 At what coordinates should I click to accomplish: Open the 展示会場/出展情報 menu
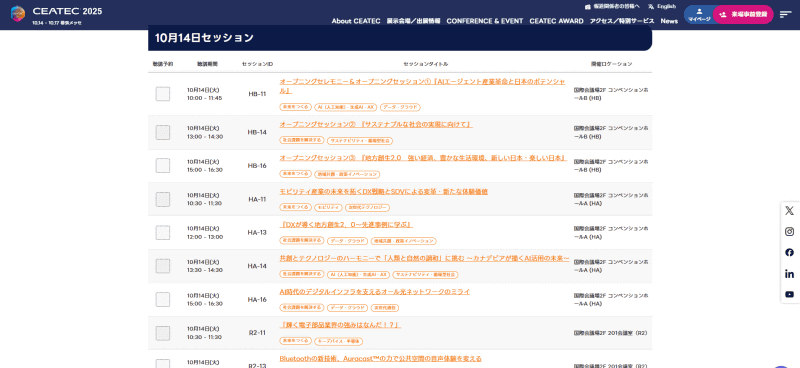[x=413, y=21]
